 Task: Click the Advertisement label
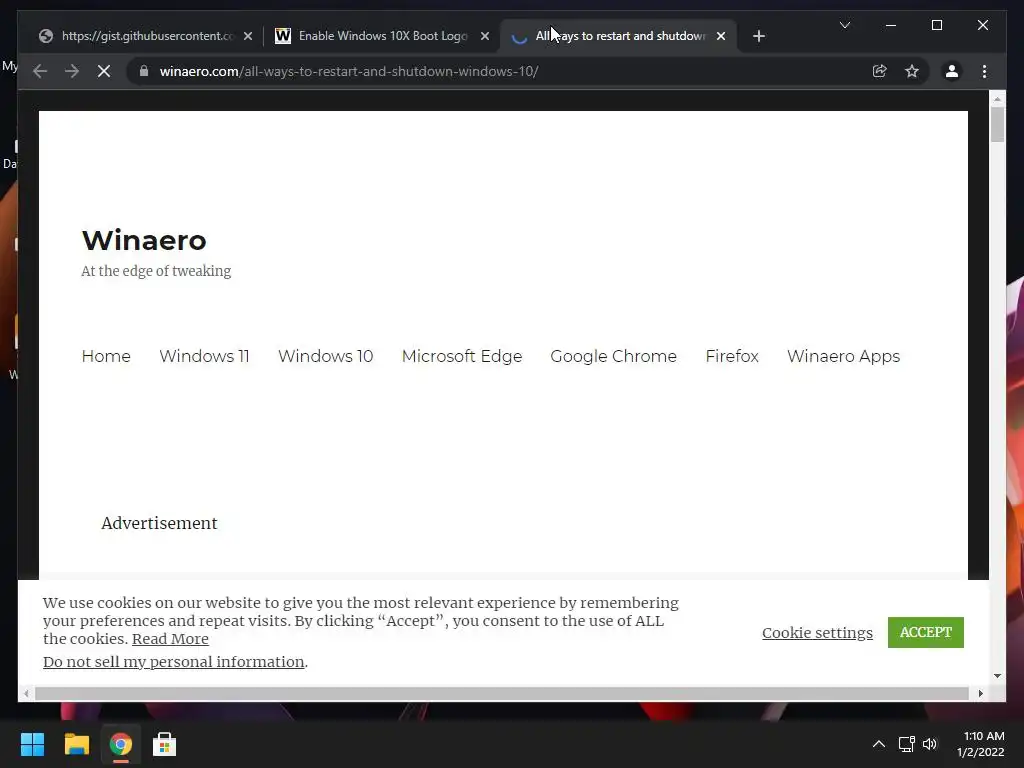point(159,523)
